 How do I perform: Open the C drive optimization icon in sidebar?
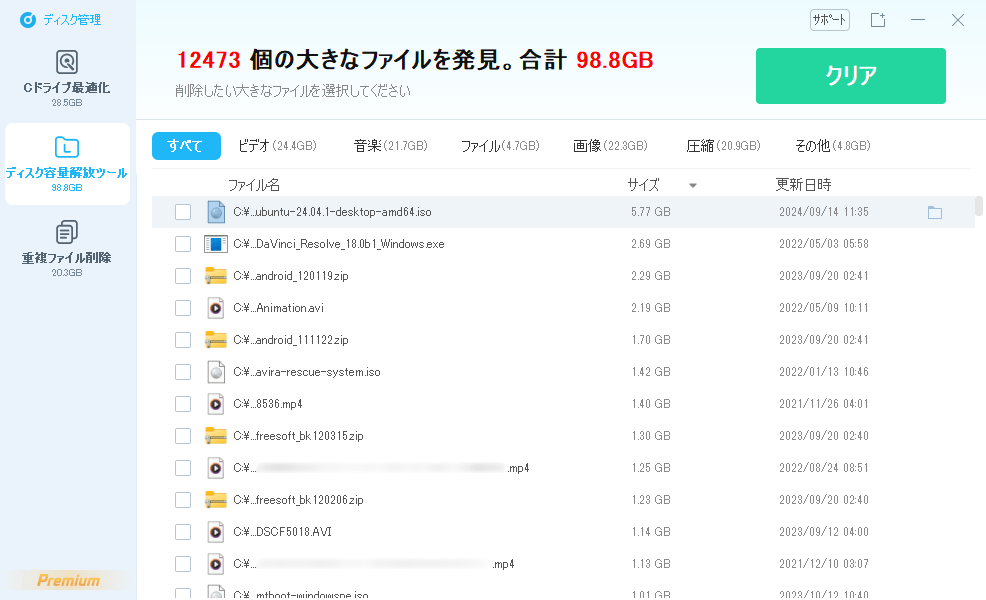point(67,62)
